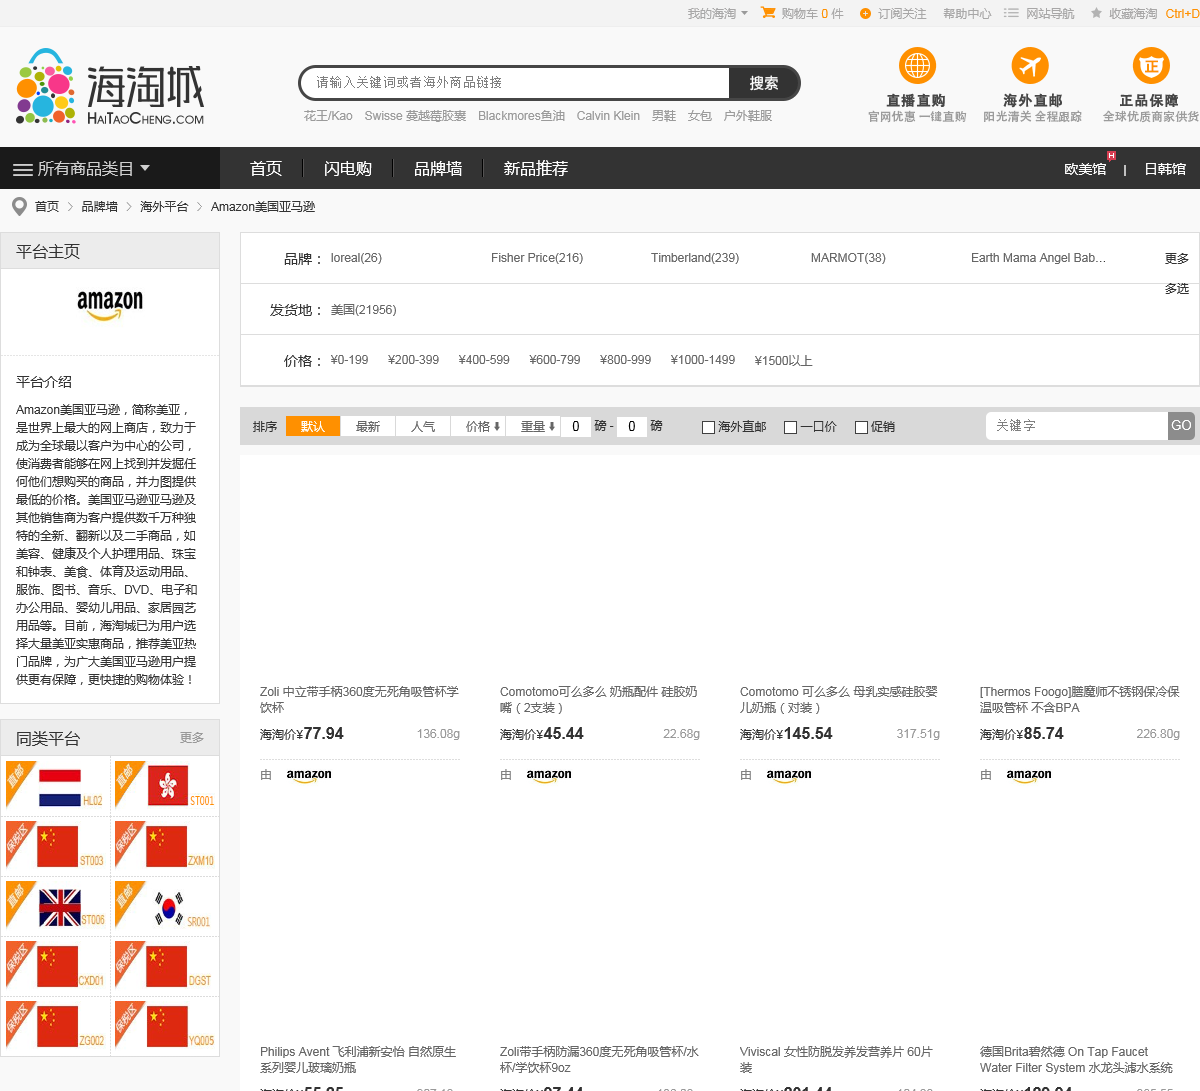Screen dimensions: 1200x1091
Task: Select the 人气 sort tab
Action: [423, 426]
